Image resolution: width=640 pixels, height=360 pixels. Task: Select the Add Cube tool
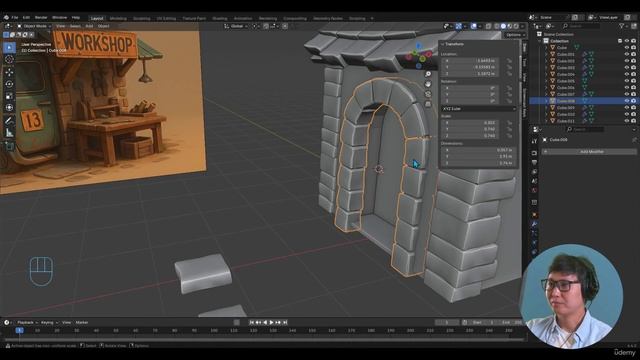point(9,146)
